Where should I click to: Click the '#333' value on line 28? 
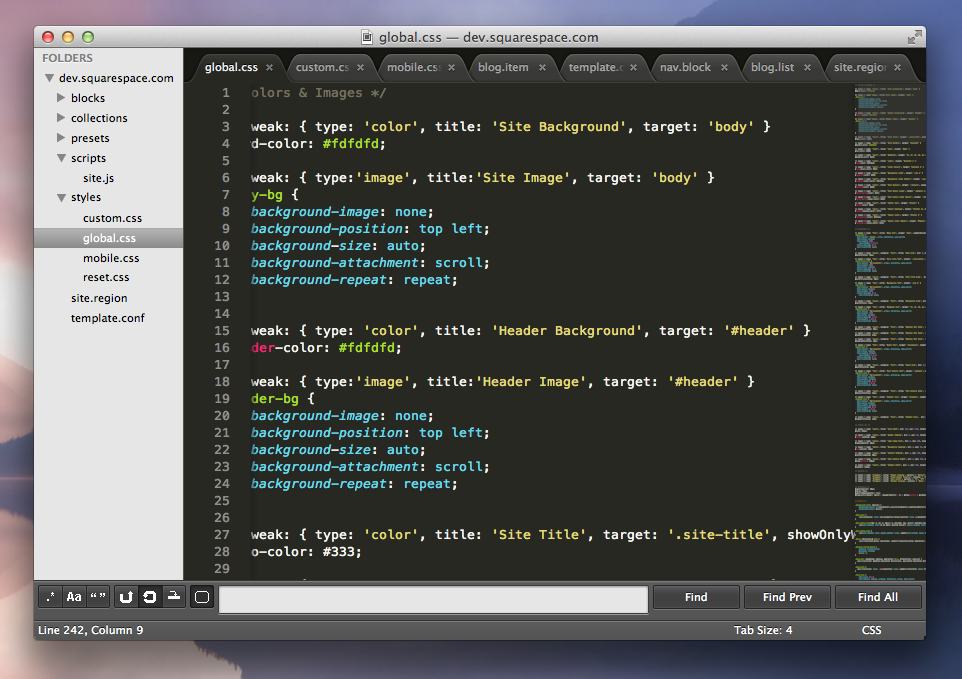[339, 551]
